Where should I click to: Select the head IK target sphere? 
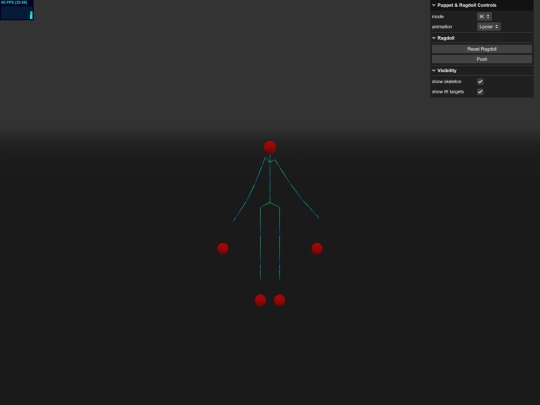(270, 147)
